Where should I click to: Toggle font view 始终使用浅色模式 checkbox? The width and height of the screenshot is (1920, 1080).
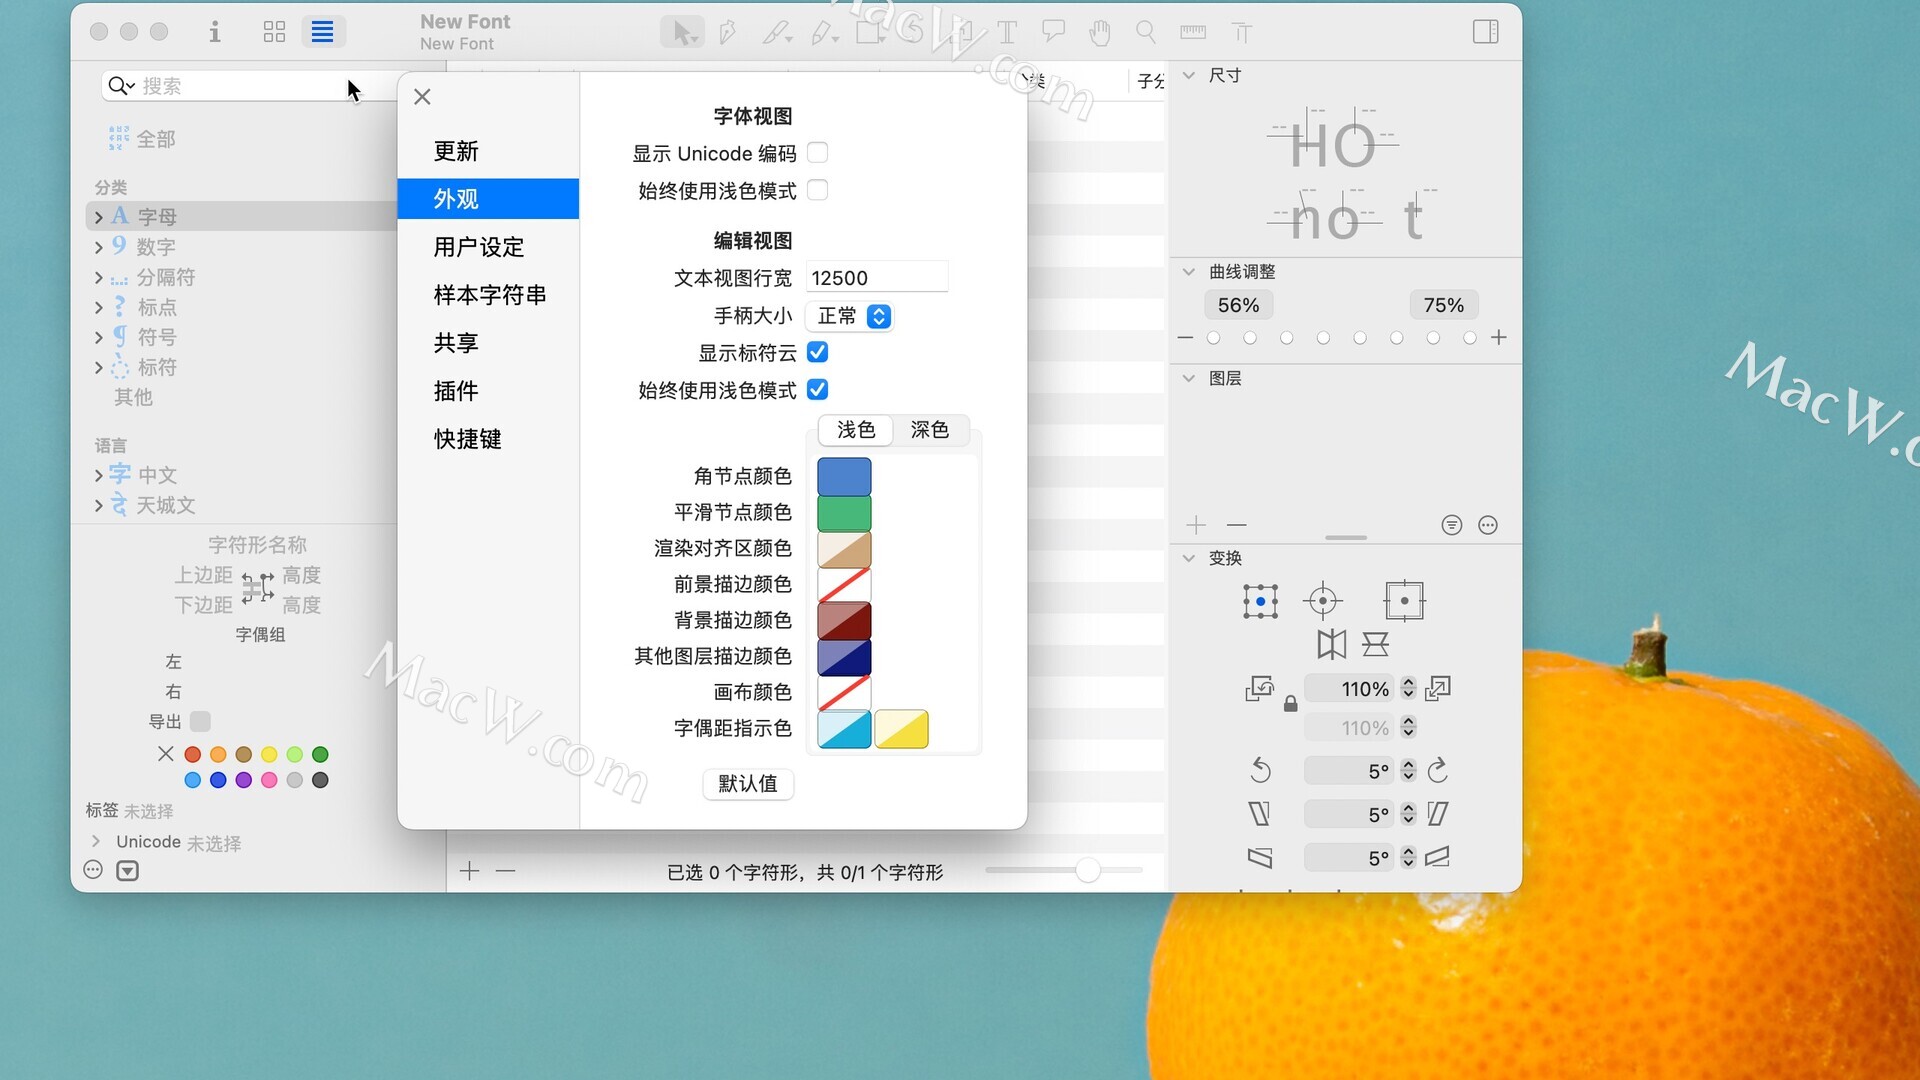pos(817,190)
